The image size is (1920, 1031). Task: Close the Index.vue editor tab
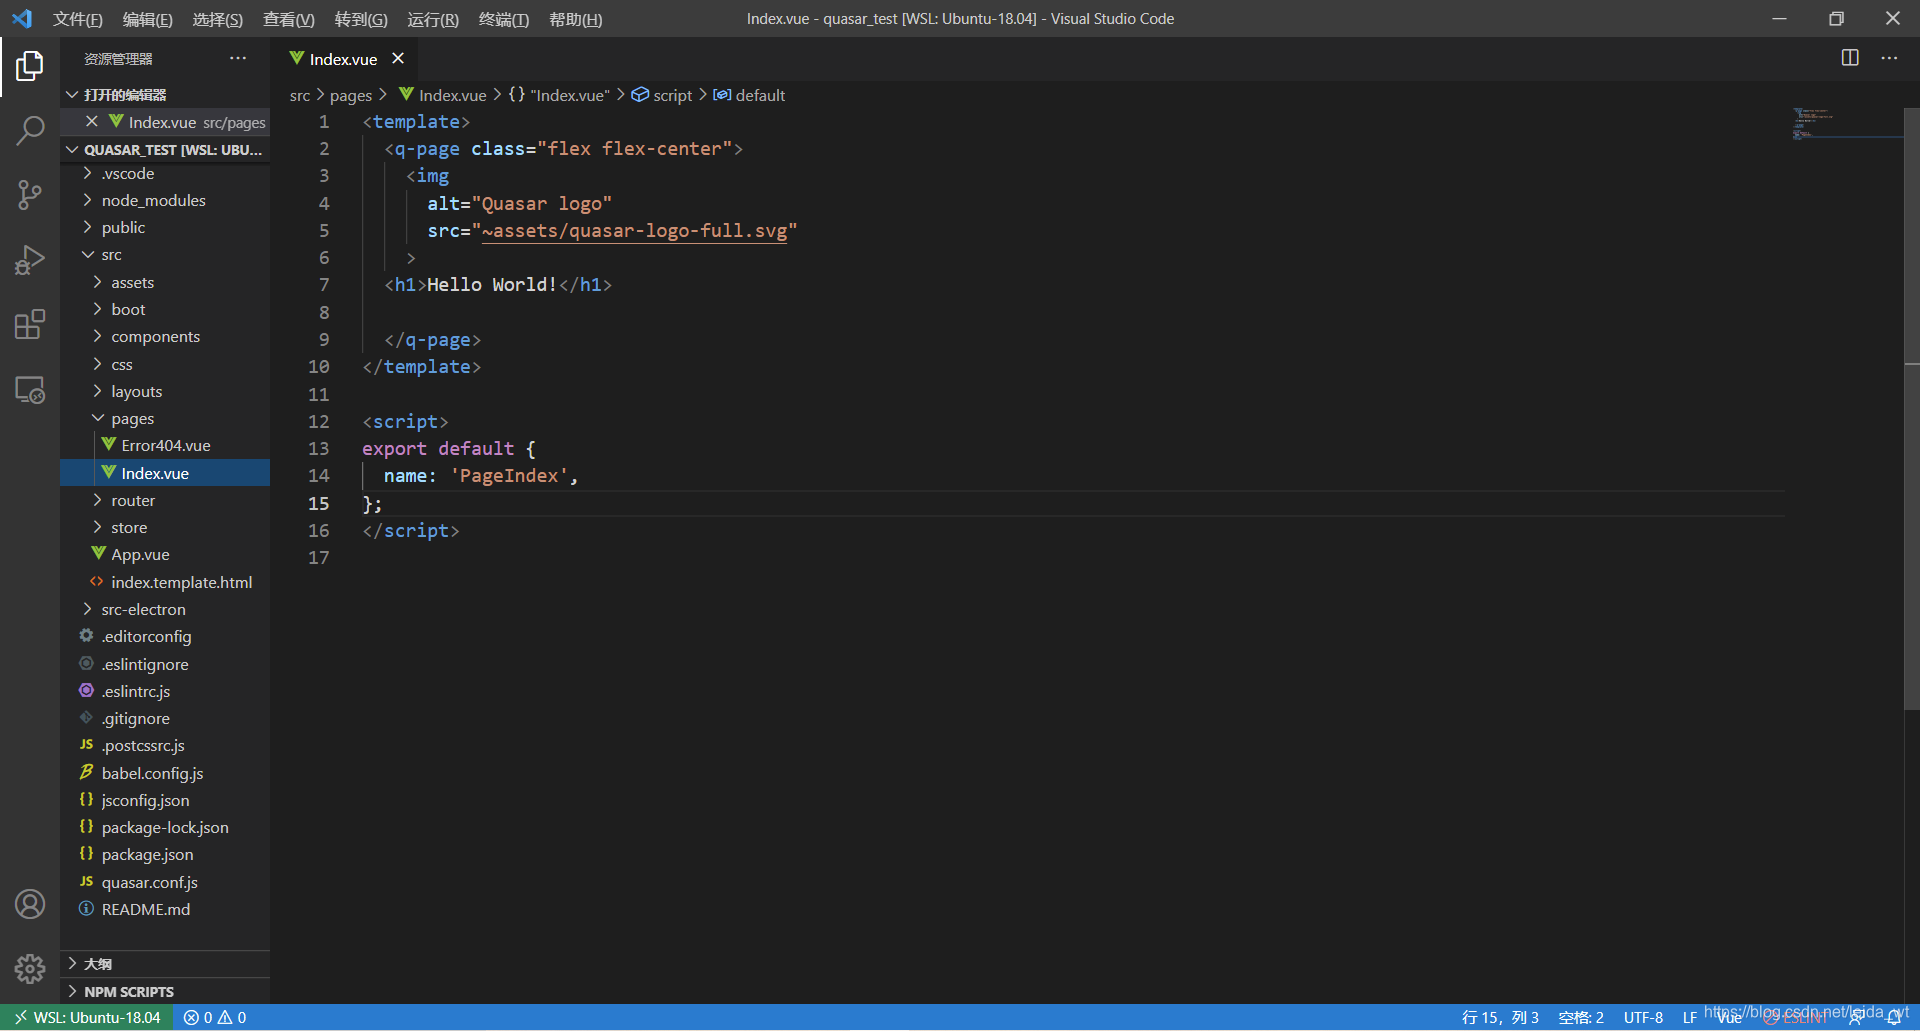[398, 58]
